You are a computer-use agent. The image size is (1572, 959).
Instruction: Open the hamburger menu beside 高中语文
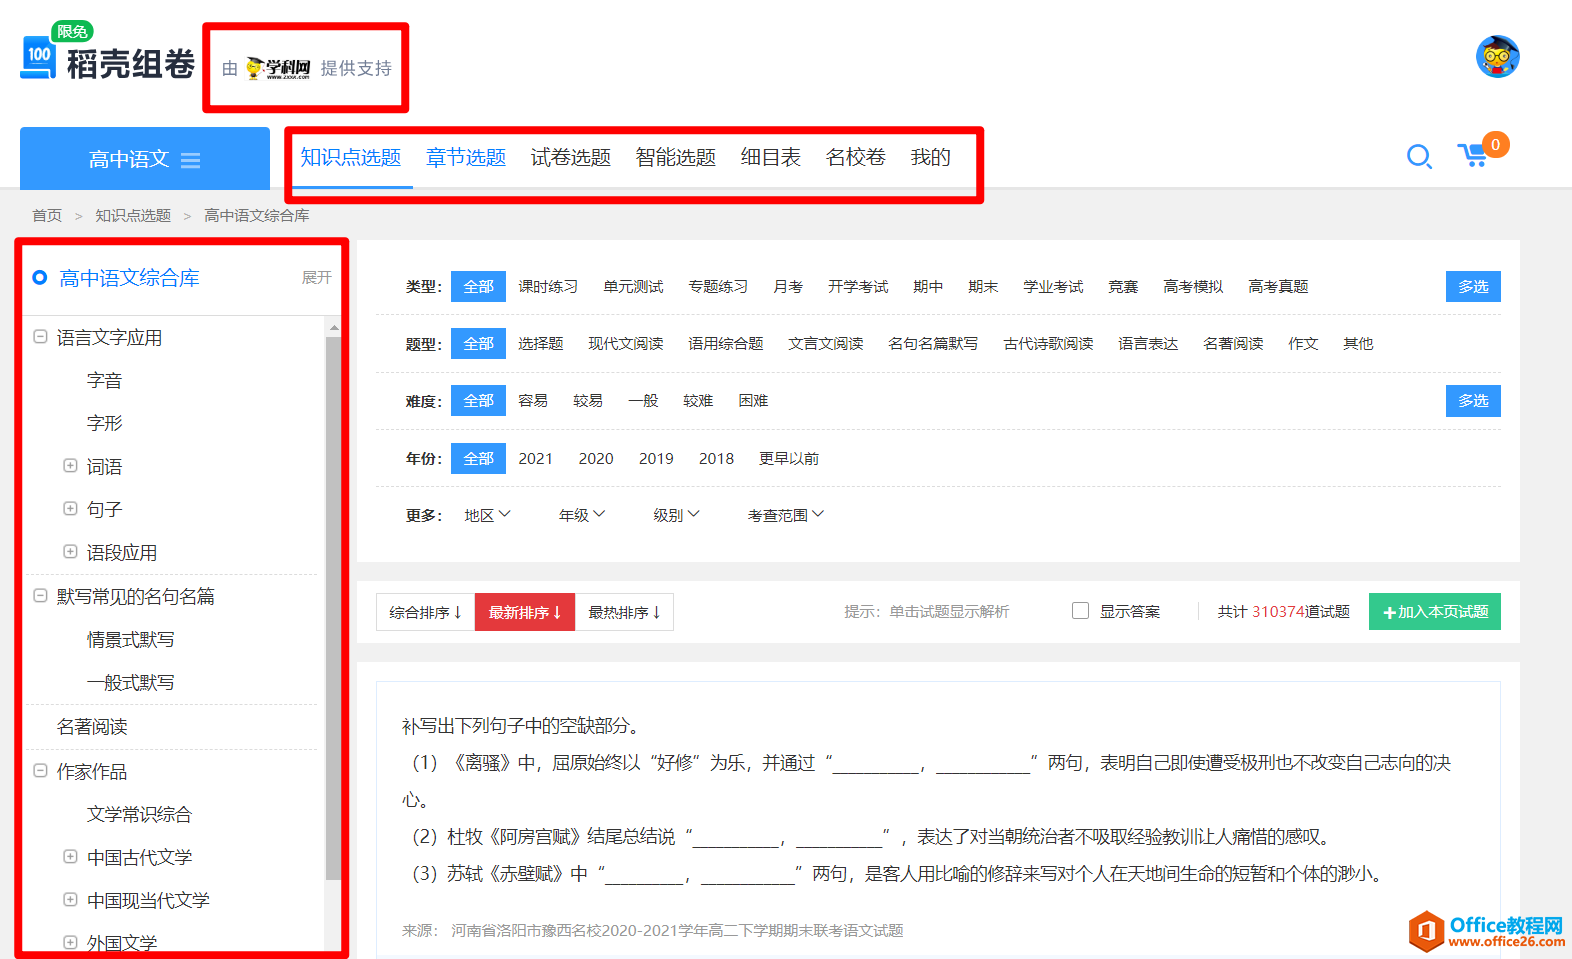coord(190,160)
